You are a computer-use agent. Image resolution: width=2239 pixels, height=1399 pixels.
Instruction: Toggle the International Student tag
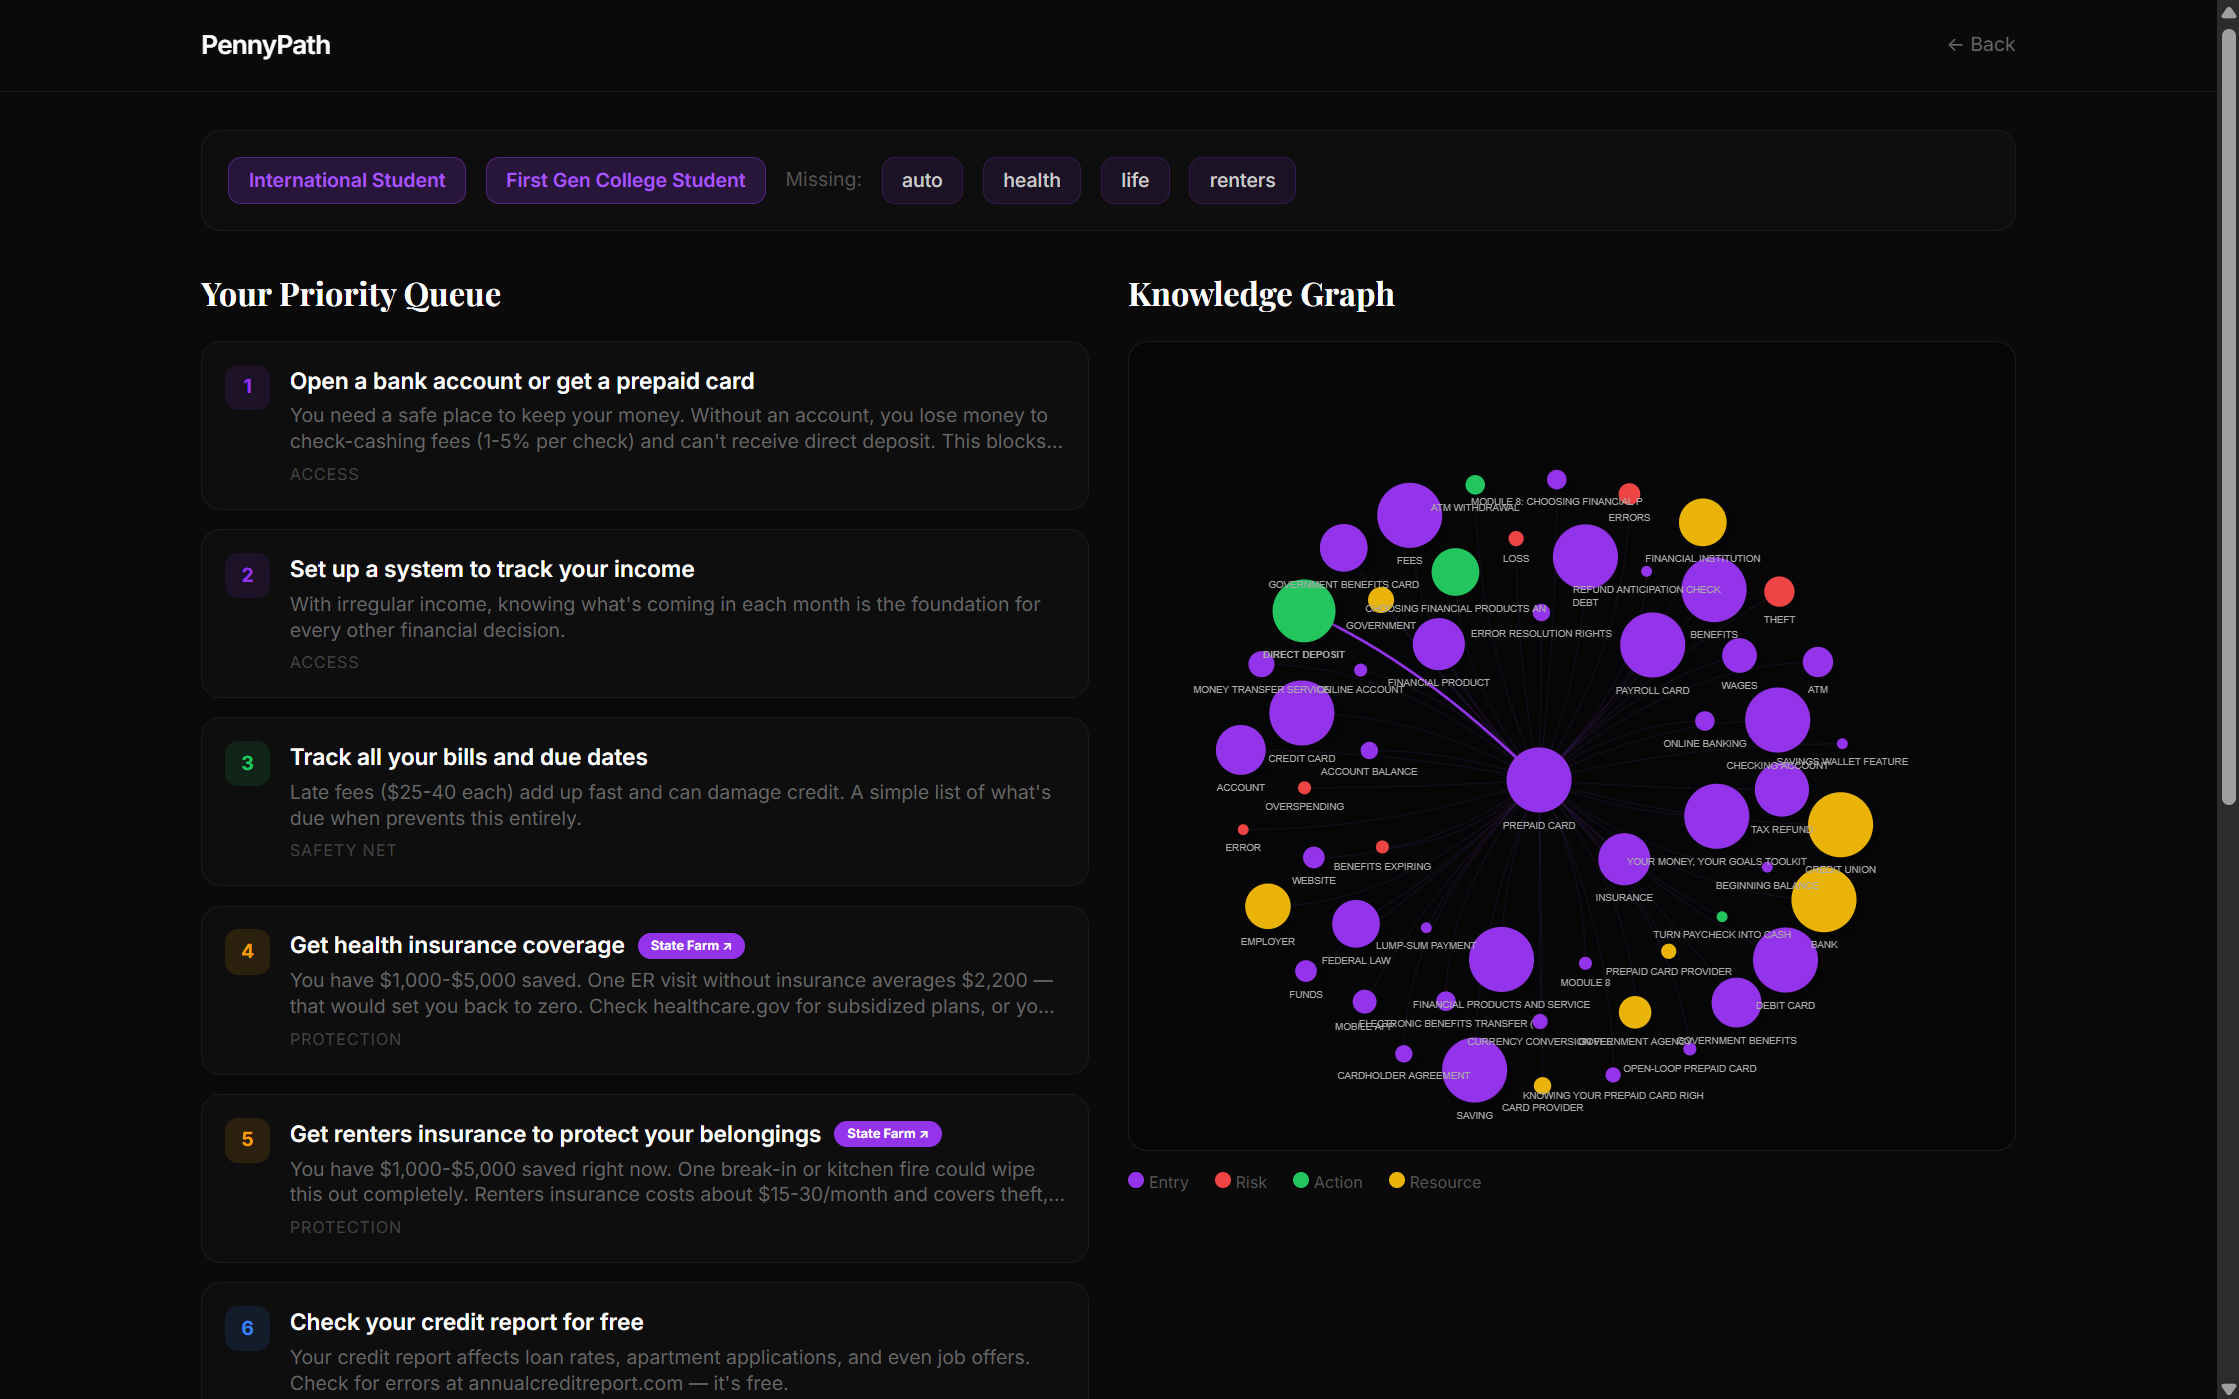(346, 180)
